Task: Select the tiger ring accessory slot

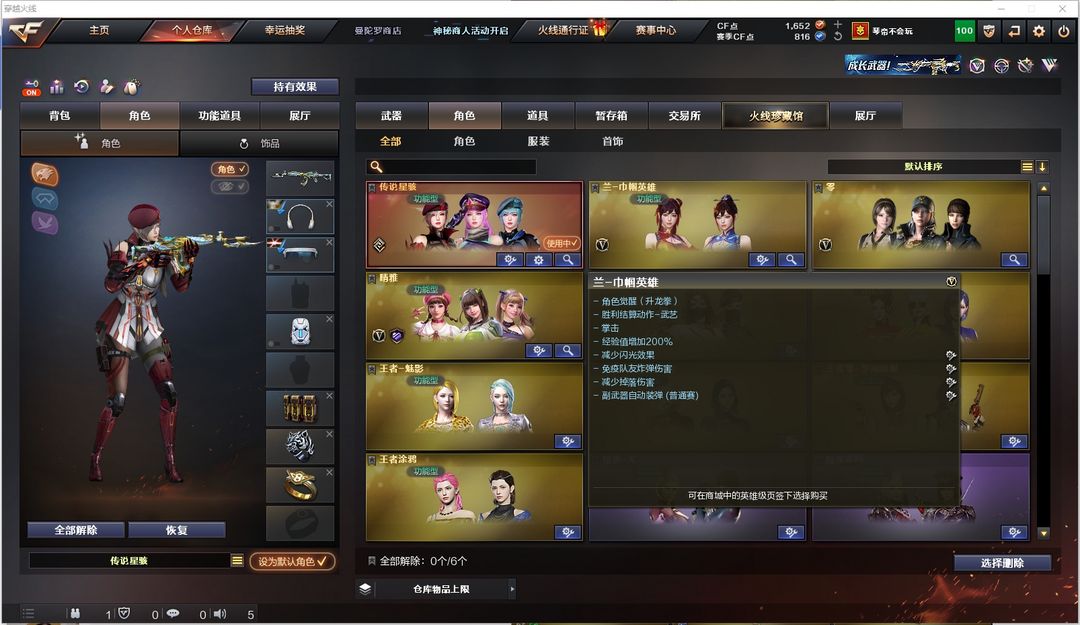Action: (x=300, y=446)
